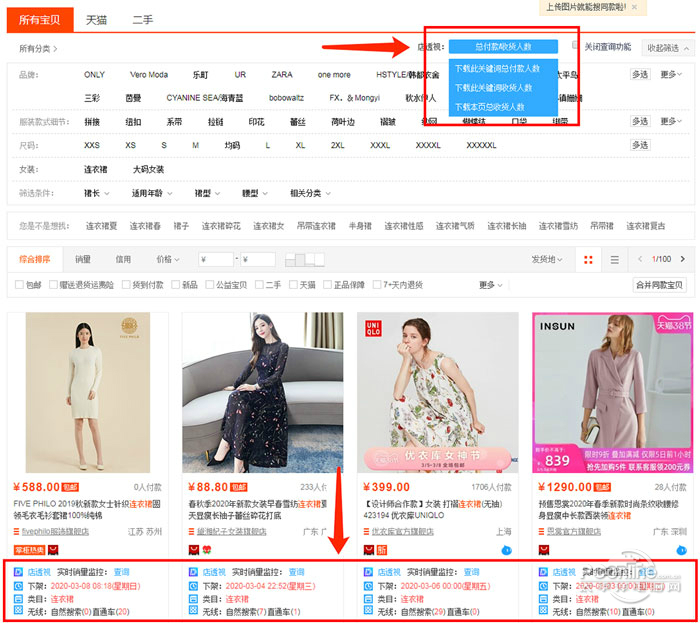Screen dimensions: 700x623
Task: Click 合并同款宝贝 button
Action: pos(659,285)
